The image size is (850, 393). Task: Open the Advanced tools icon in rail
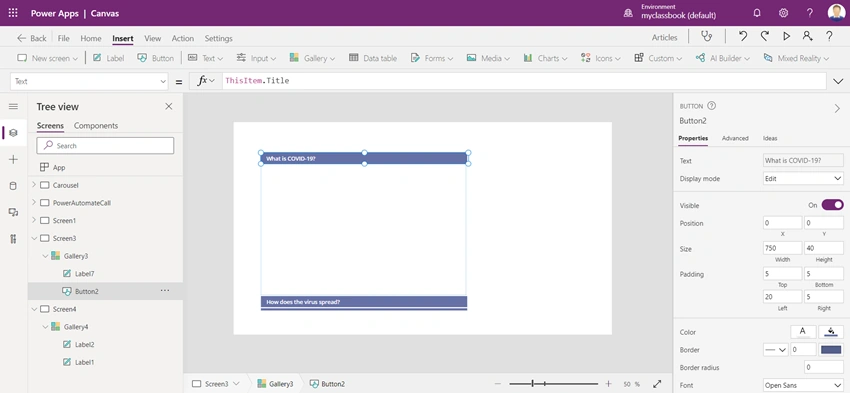point(14,239)
